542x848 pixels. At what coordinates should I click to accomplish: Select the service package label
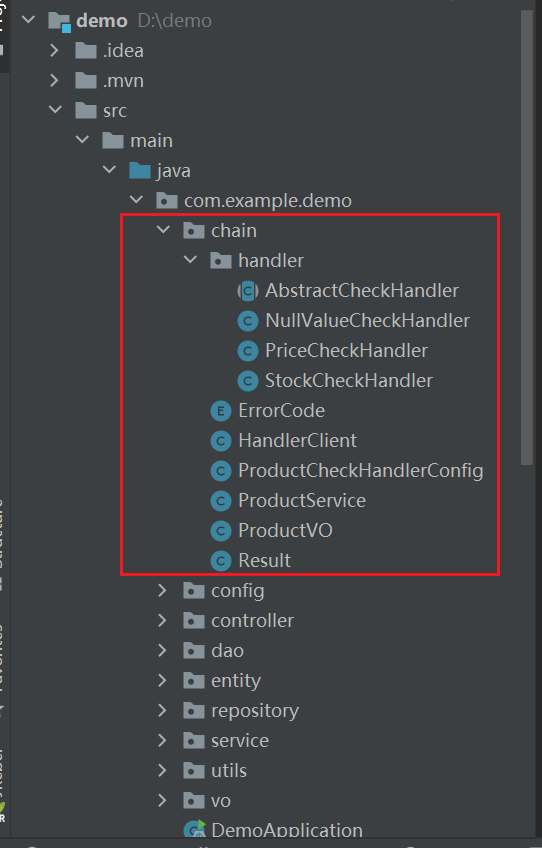tap(240, 740)
